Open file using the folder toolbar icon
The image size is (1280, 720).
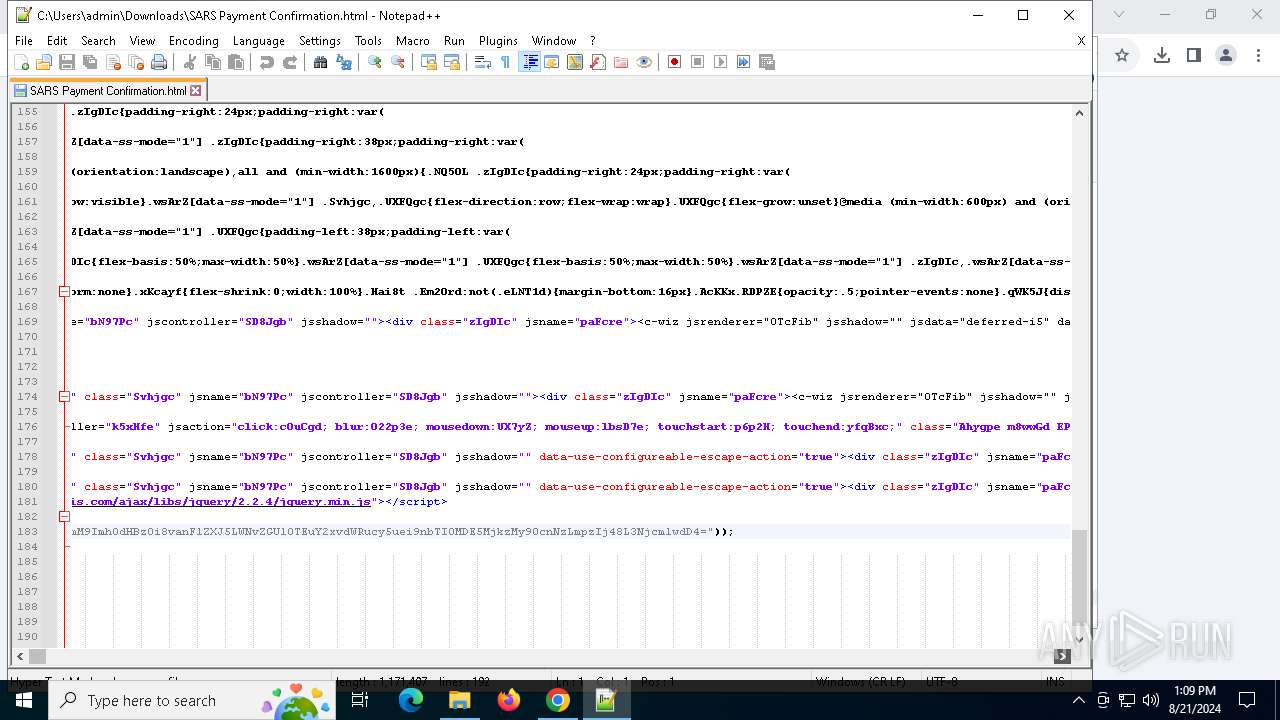point(44,62)
